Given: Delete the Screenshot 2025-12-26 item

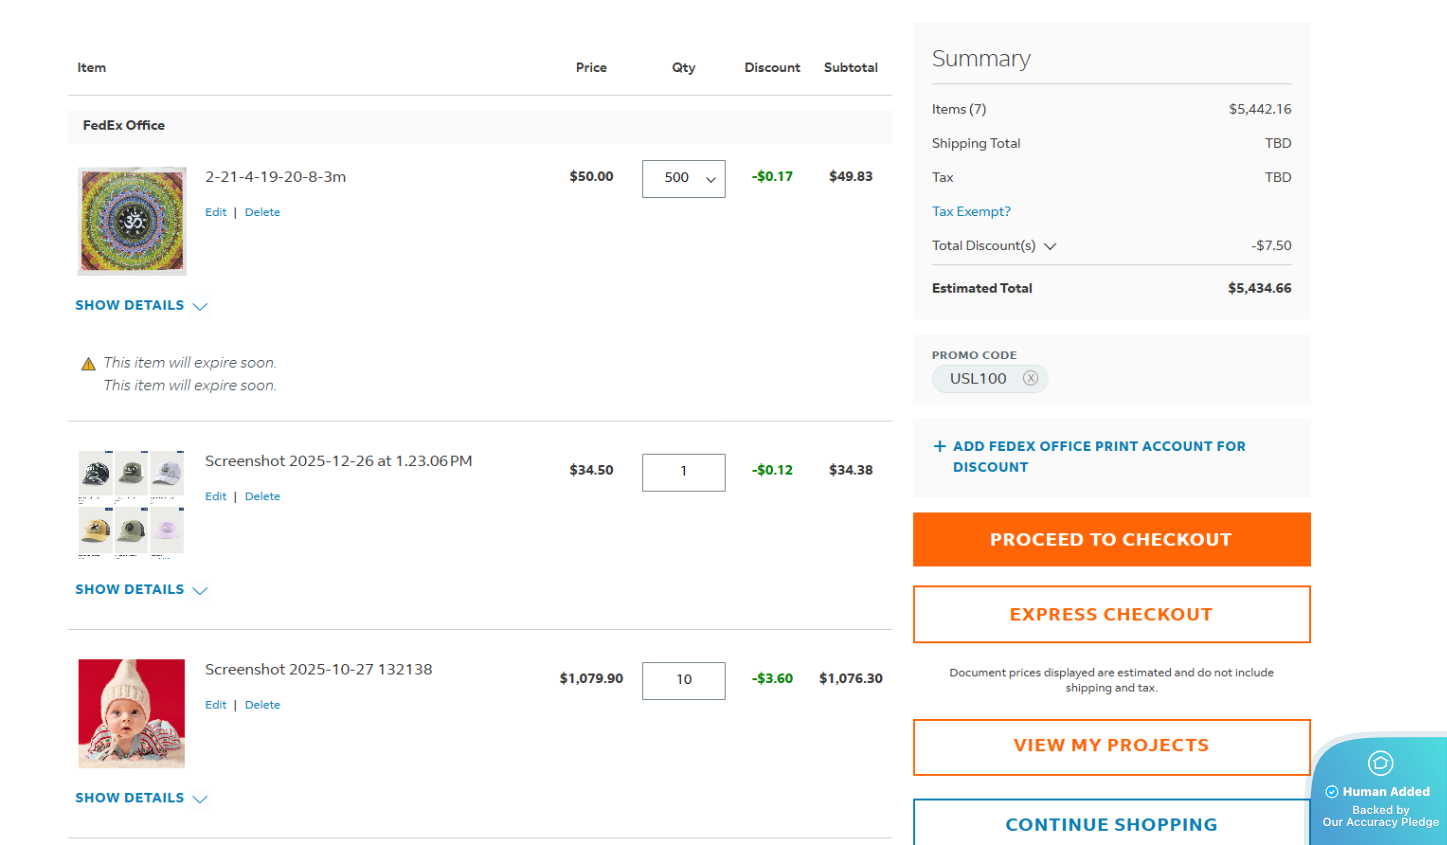Looking at the screenshot, I should point(262,496).
